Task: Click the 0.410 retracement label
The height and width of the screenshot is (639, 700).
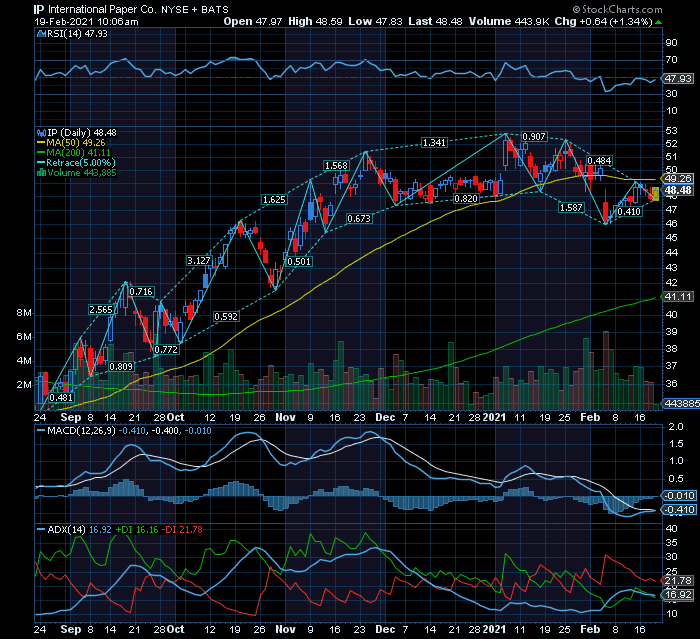Action: pos(629,212)
